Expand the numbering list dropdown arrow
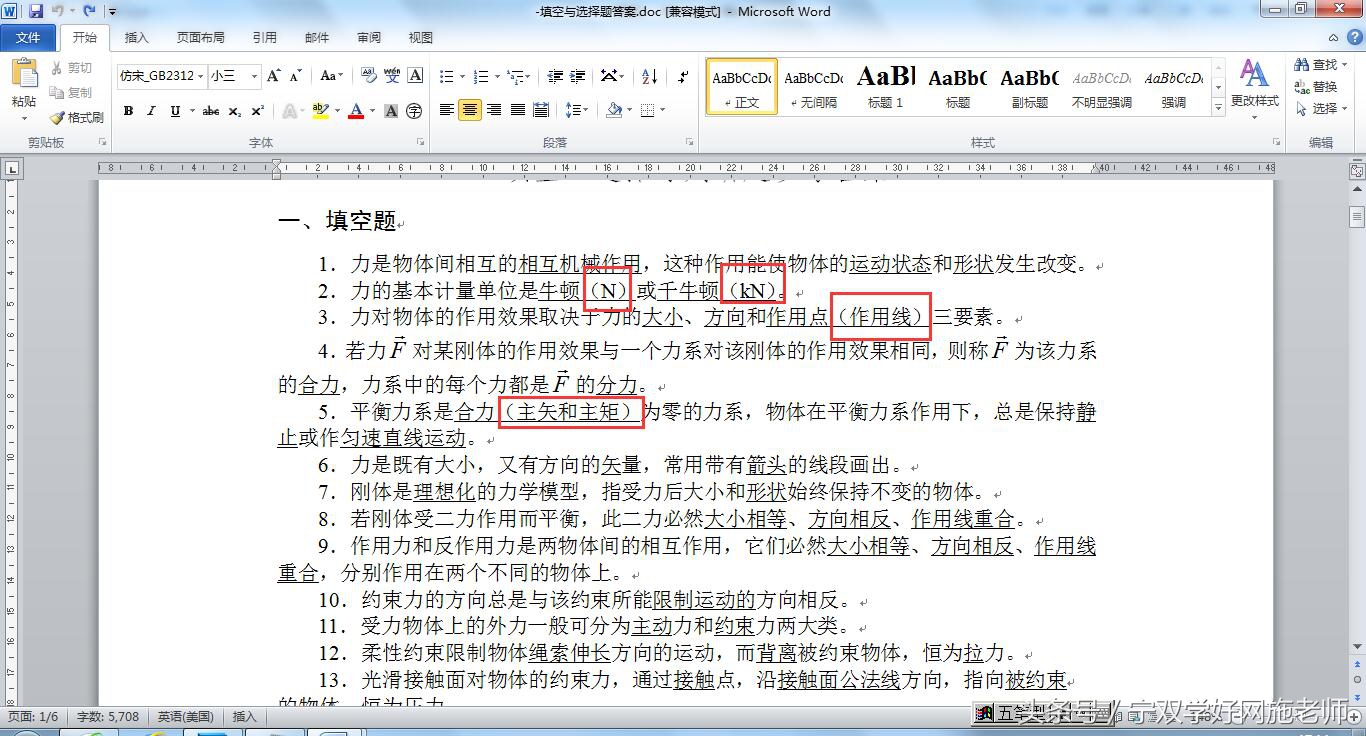The height and width of the screenshot is (736, 1366). pyautogui.click(x=497, y=76)
